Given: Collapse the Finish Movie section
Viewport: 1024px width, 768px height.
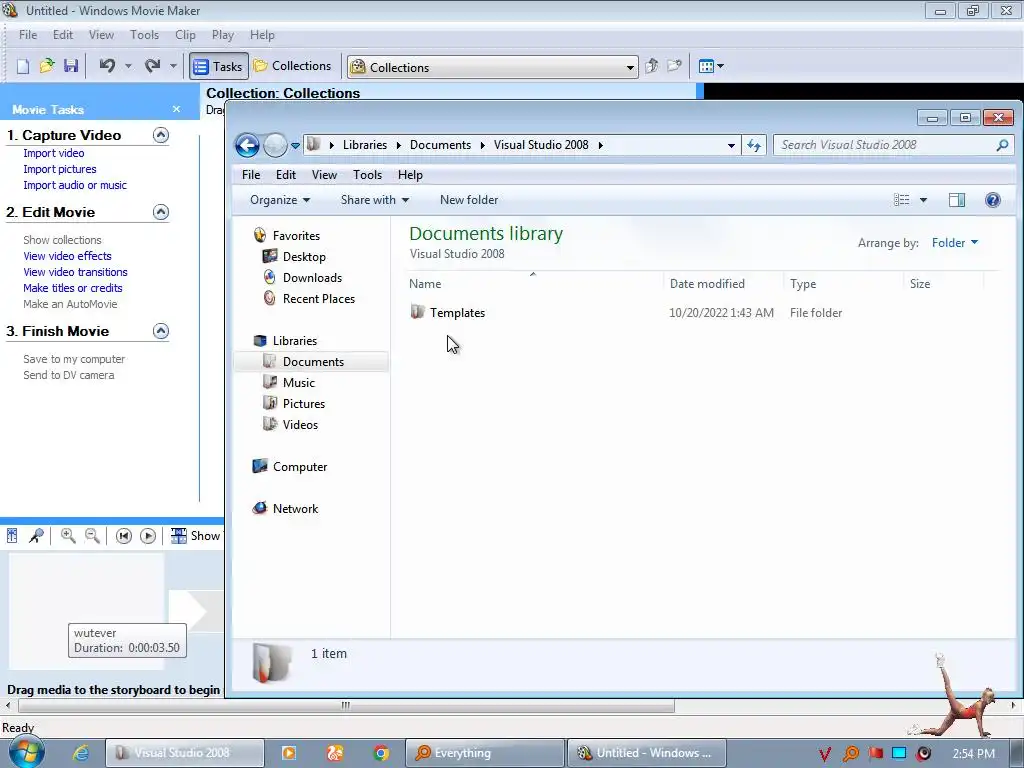Looking at the screenshot, I should click(x=161, y=331).
